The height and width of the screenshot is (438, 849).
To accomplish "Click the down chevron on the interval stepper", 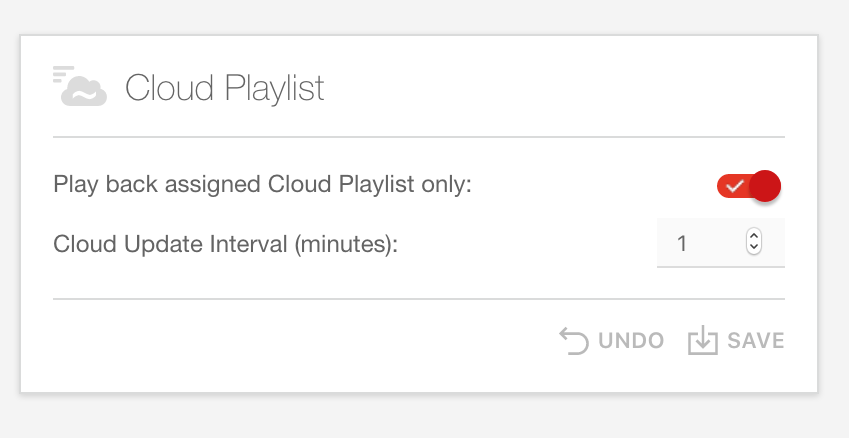I will [x=754, y=247].
